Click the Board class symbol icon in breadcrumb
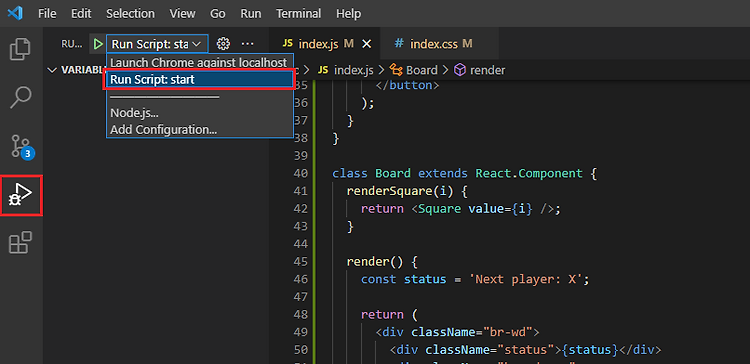The height and width of the screenshot is (364, 750). (397, 70)
